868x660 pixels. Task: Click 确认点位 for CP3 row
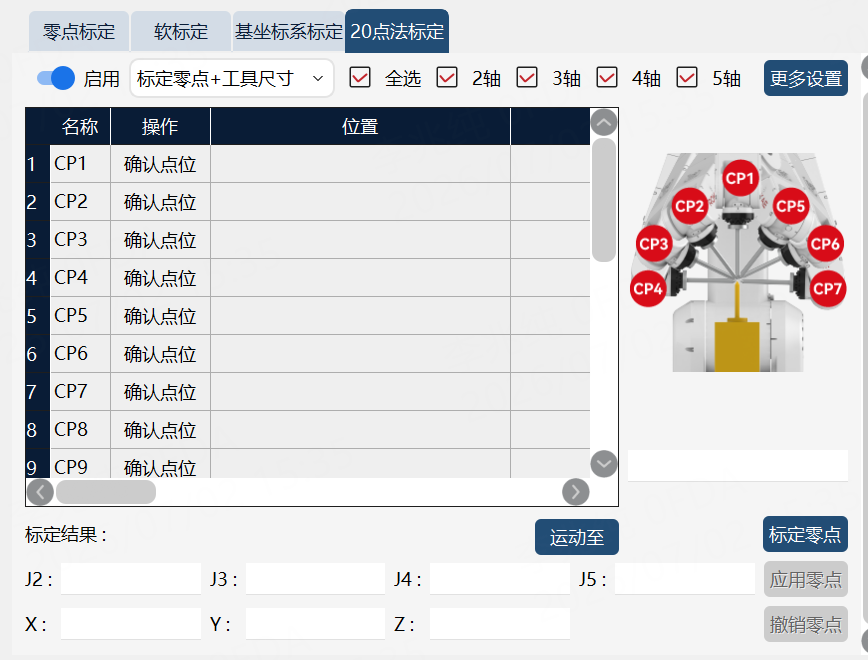pyautogui.click(x=160, y=240)
